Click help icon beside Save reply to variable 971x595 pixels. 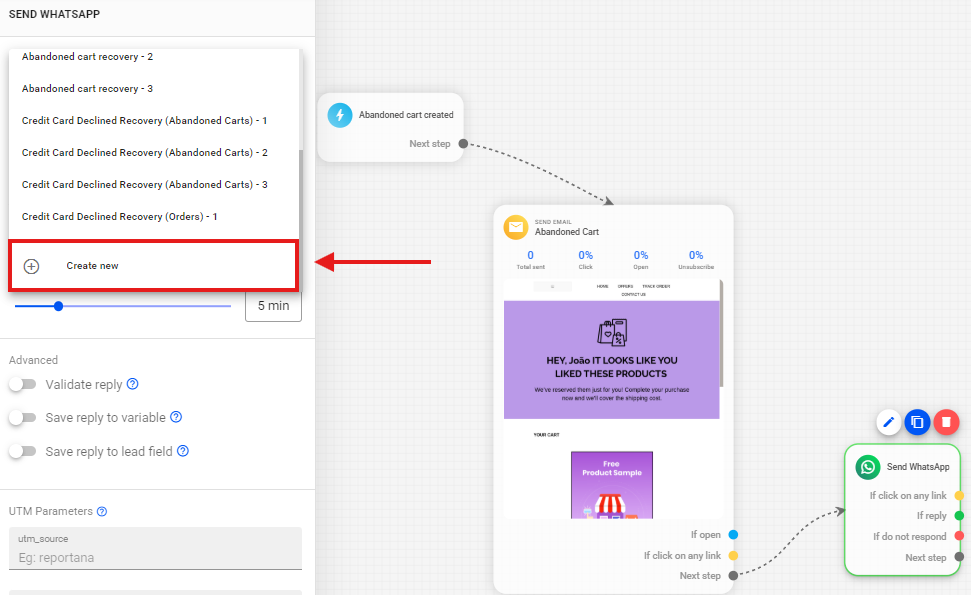[176, 417]
